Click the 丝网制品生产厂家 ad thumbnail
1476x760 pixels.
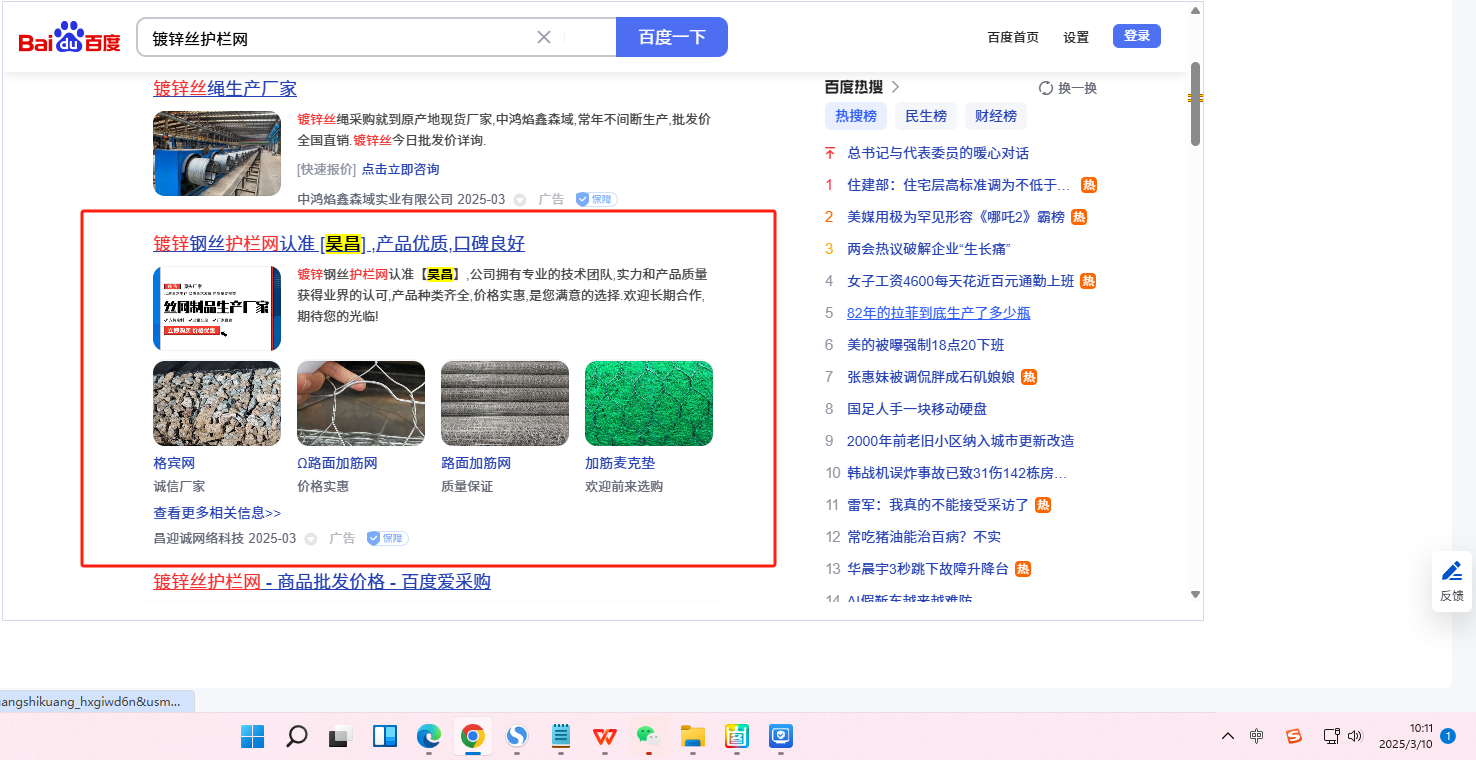click(x=217, y=308)
